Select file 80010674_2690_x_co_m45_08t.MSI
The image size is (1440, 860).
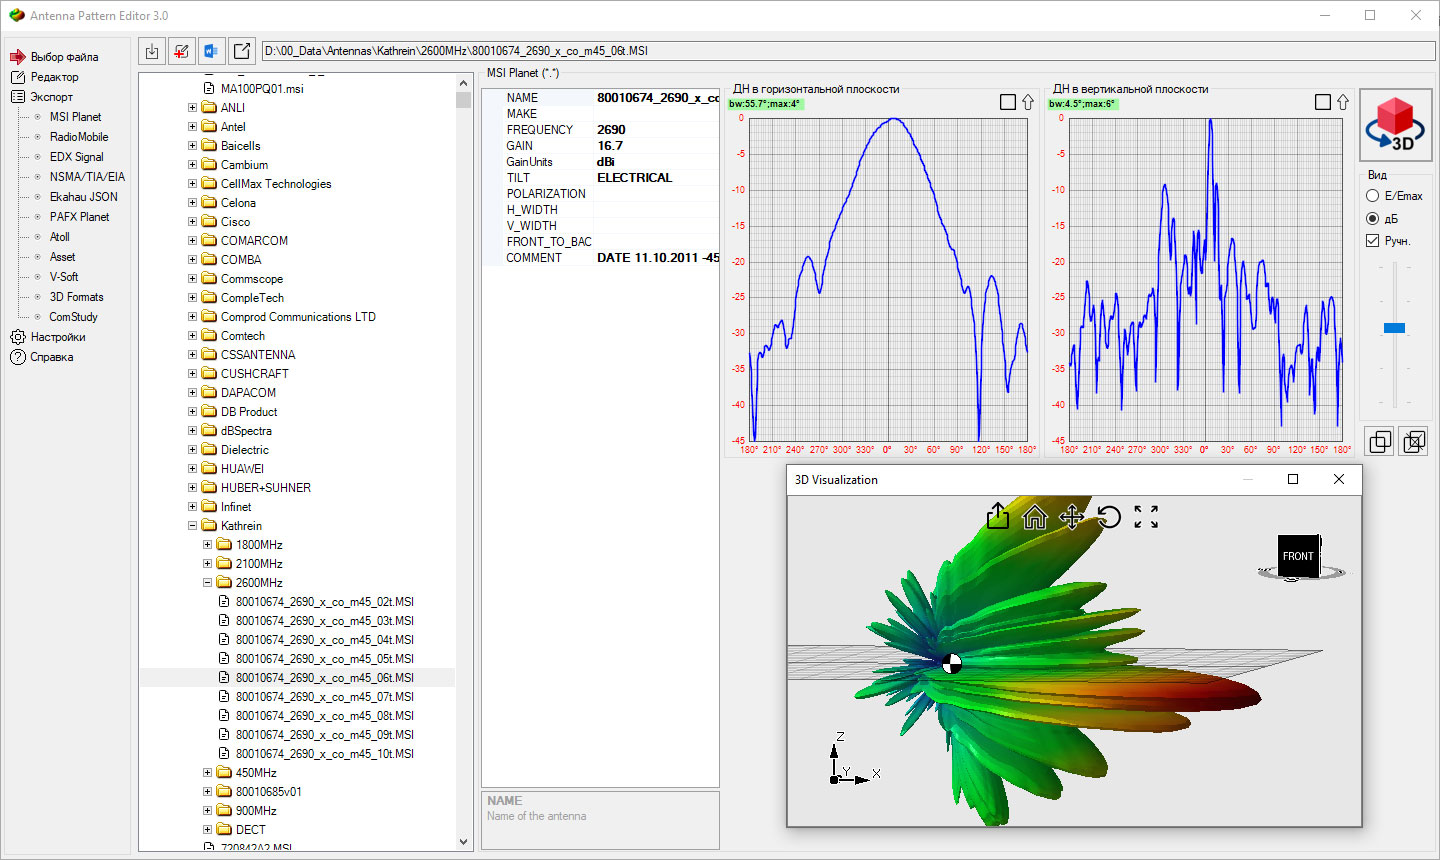pyautogui.click(x=324, y=716)
